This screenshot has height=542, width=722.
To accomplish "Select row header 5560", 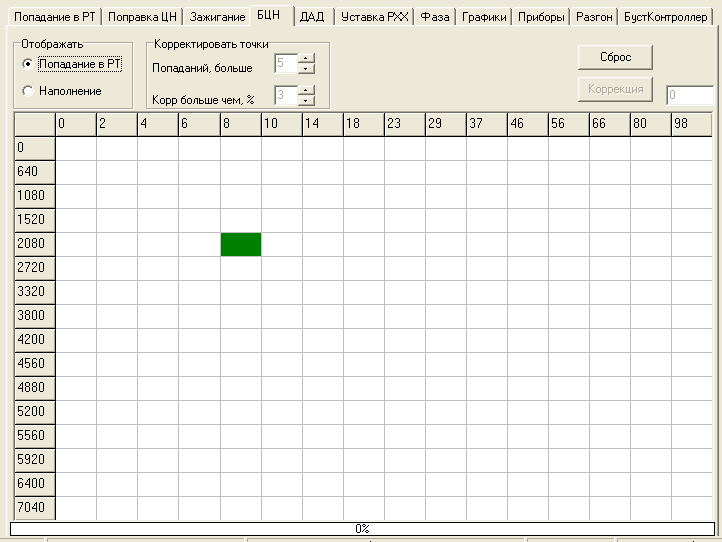I will point(35,436).
